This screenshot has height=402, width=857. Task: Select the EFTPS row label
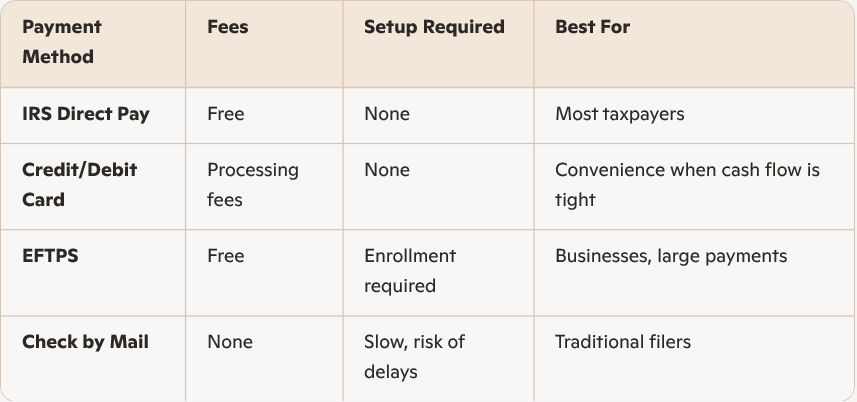click(x=50, y=257)
